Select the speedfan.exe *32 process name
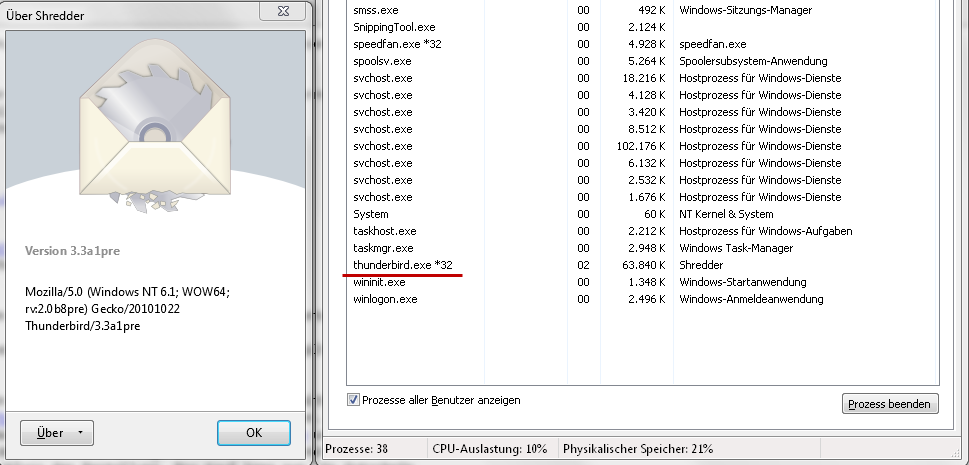 (x=397, y=44)
